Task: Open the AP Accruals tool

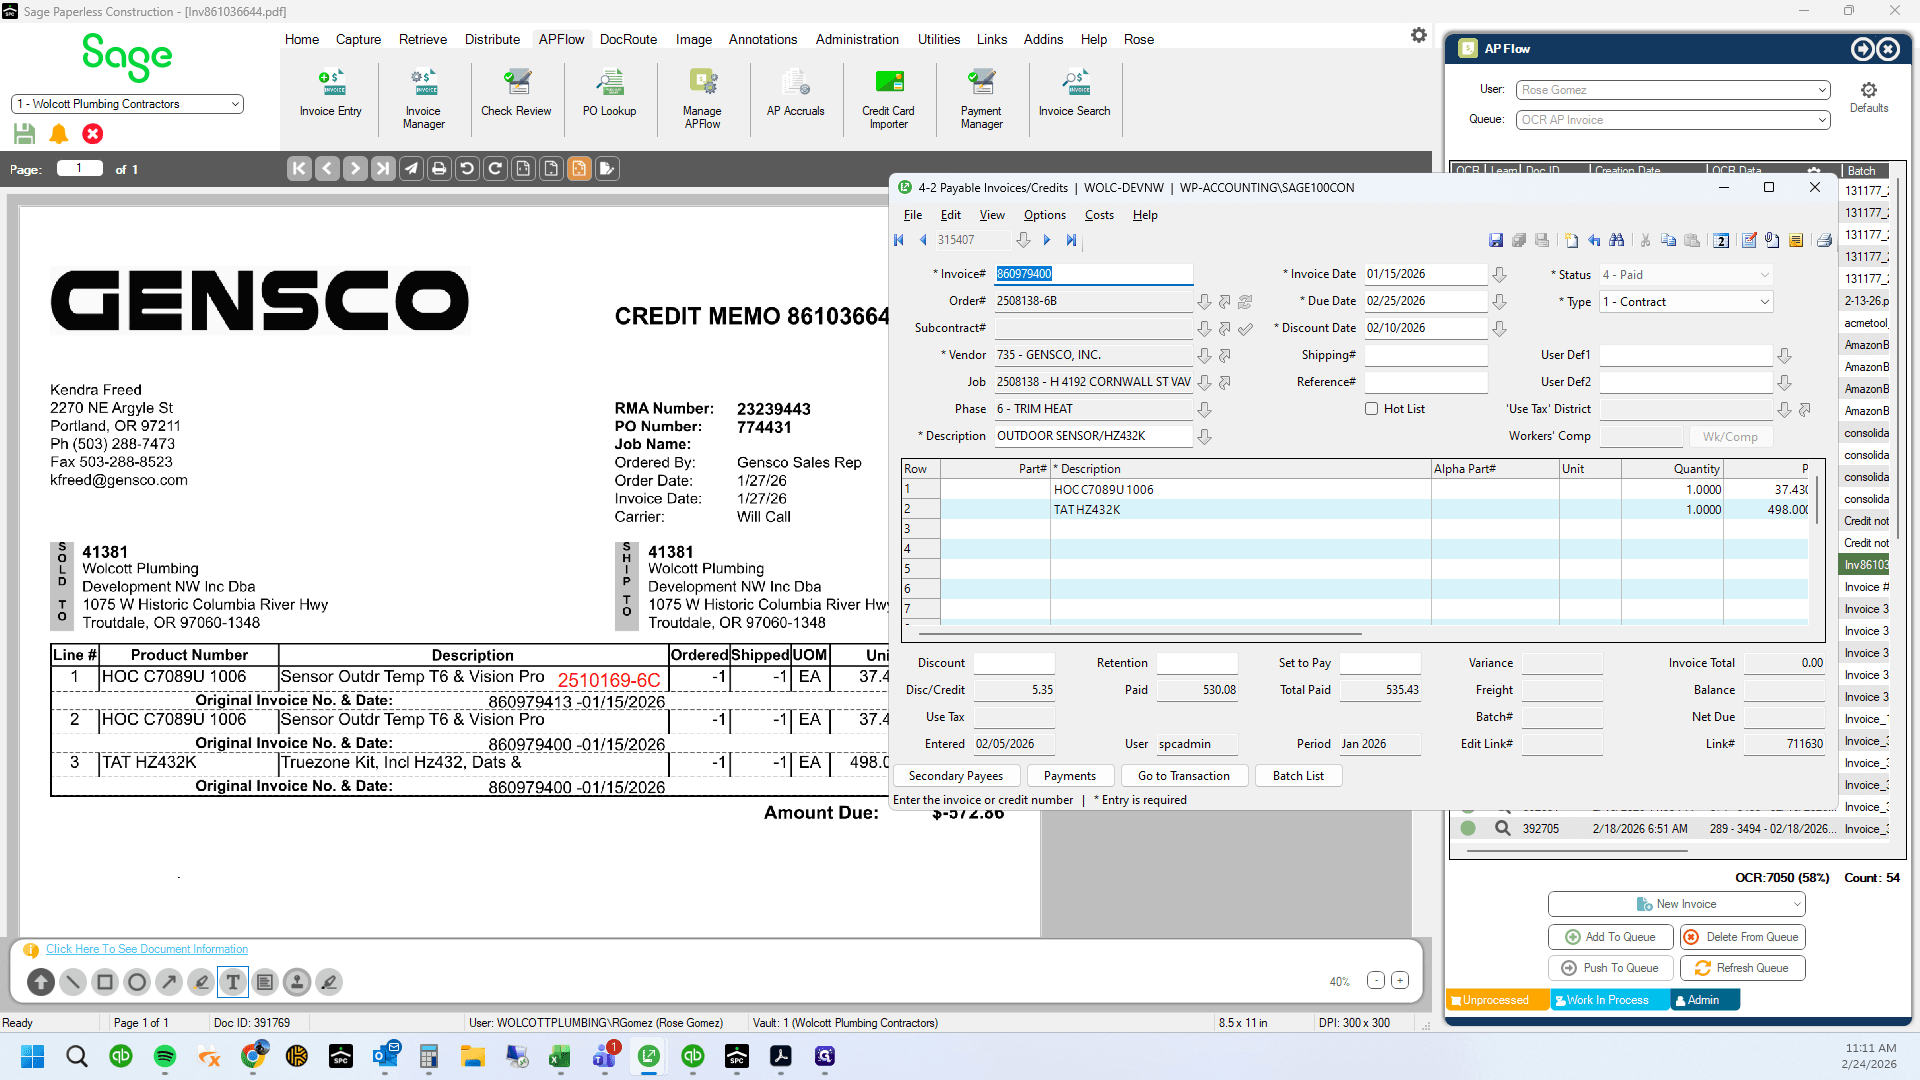Action: pos(796,94)
